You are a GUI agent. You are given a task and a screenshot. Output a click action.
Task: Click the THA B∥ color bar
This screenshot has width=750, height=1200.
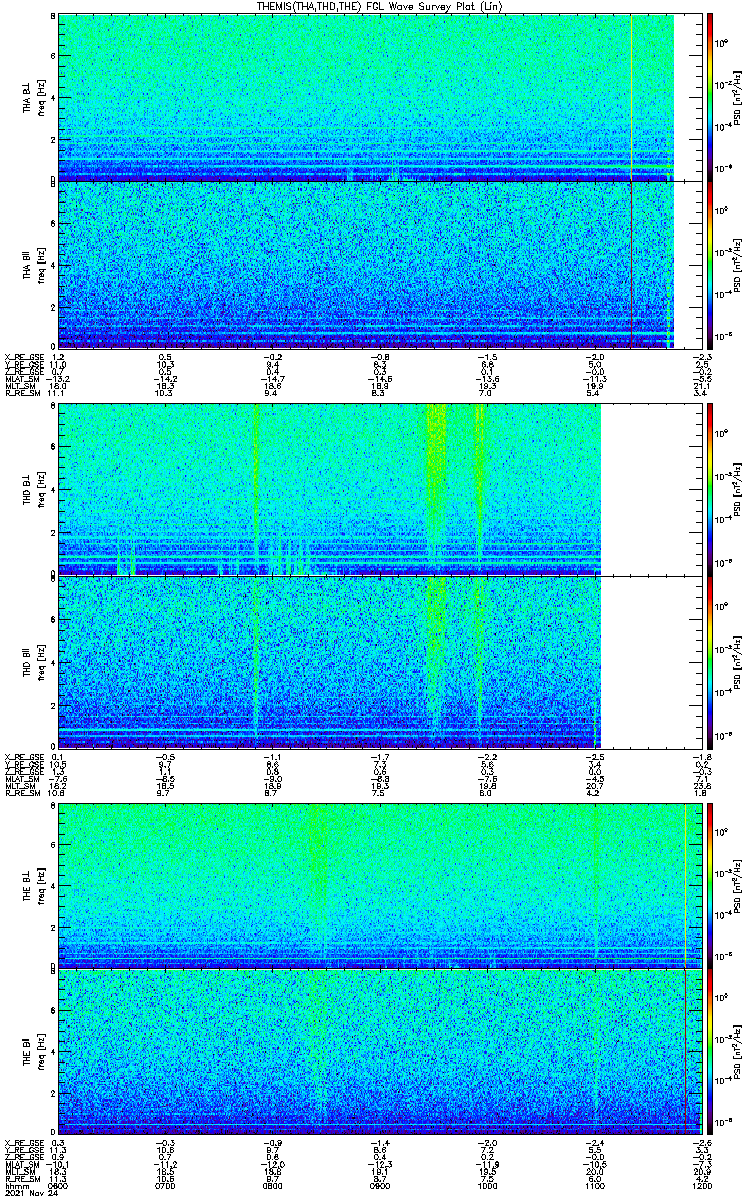711,264
